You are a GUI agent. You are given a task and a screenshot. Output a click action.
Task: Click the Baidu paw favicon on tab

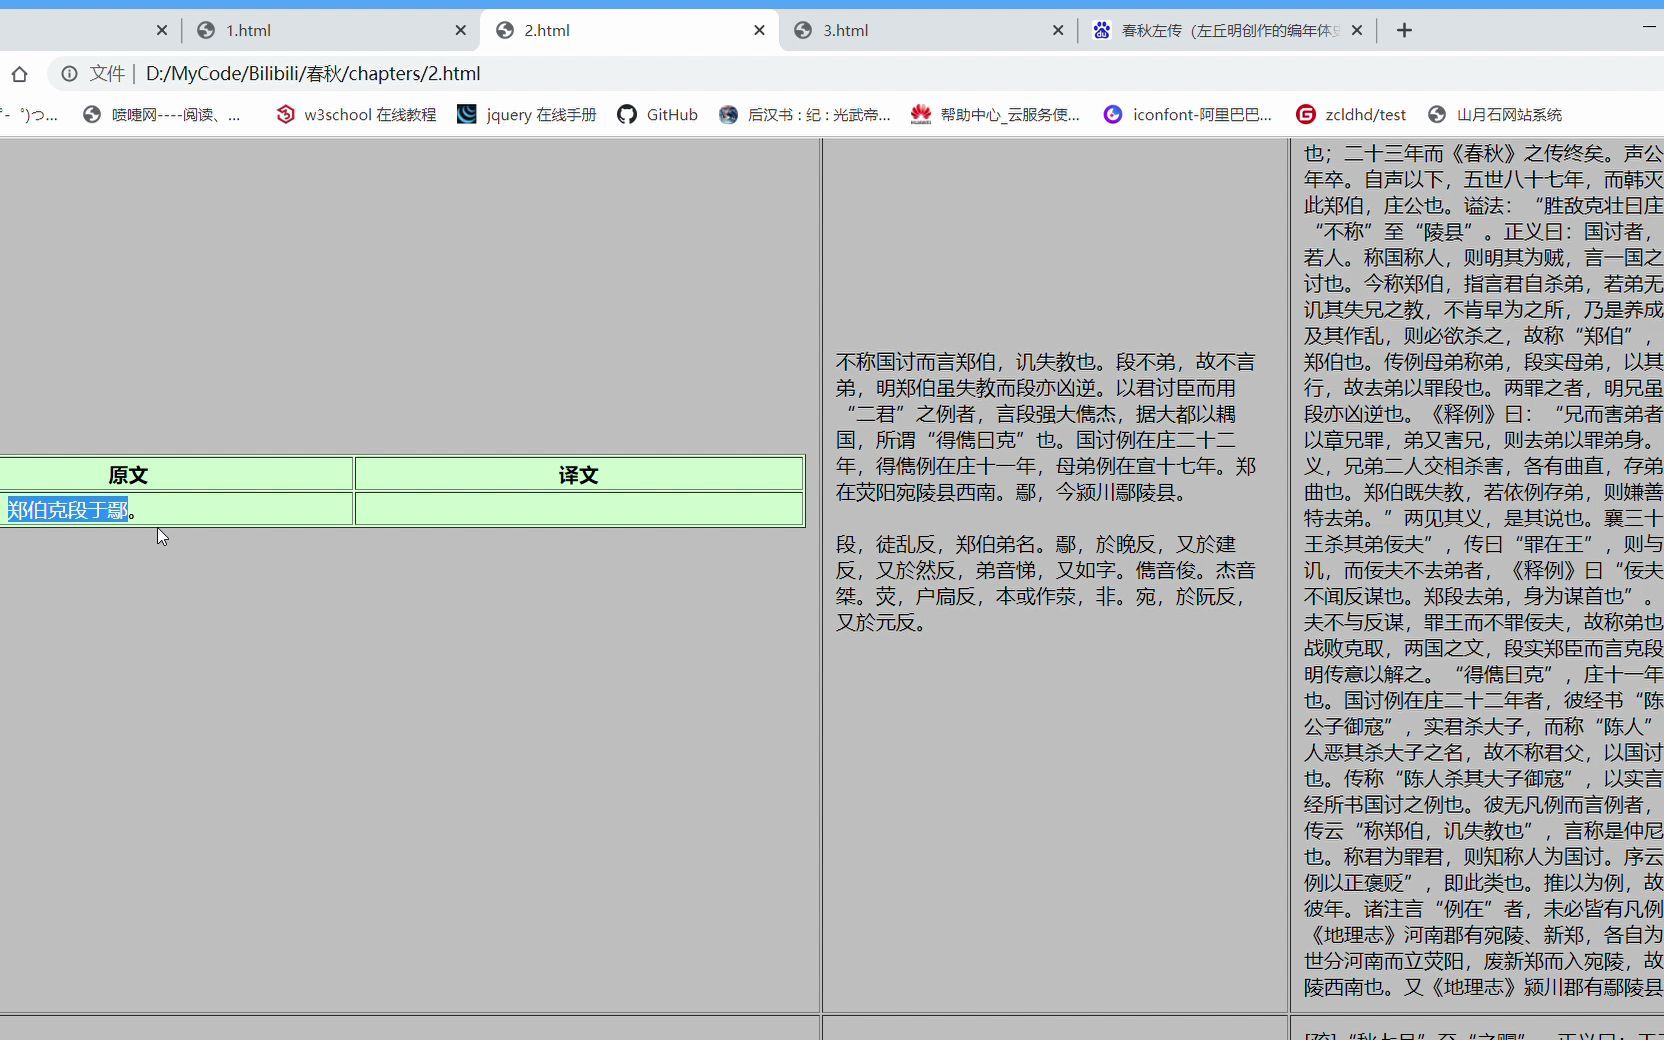[x=1102, y=30]
